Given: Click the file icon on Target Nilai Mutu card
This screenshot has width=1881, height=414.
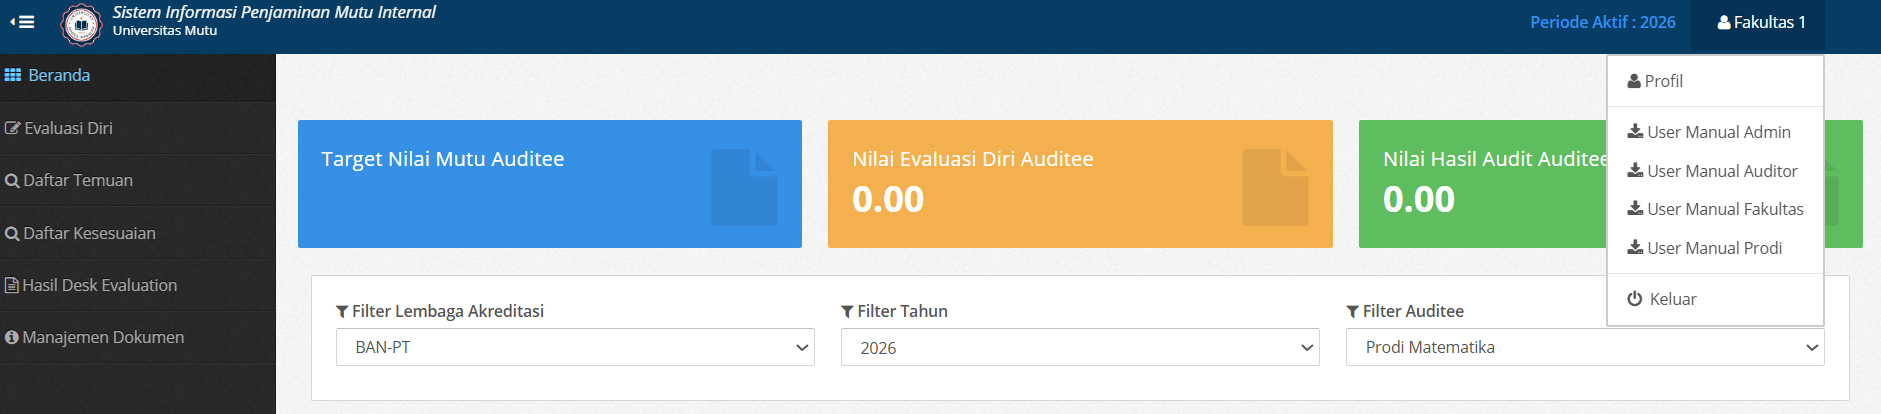Looking at the screenshot, I should 744,187.
